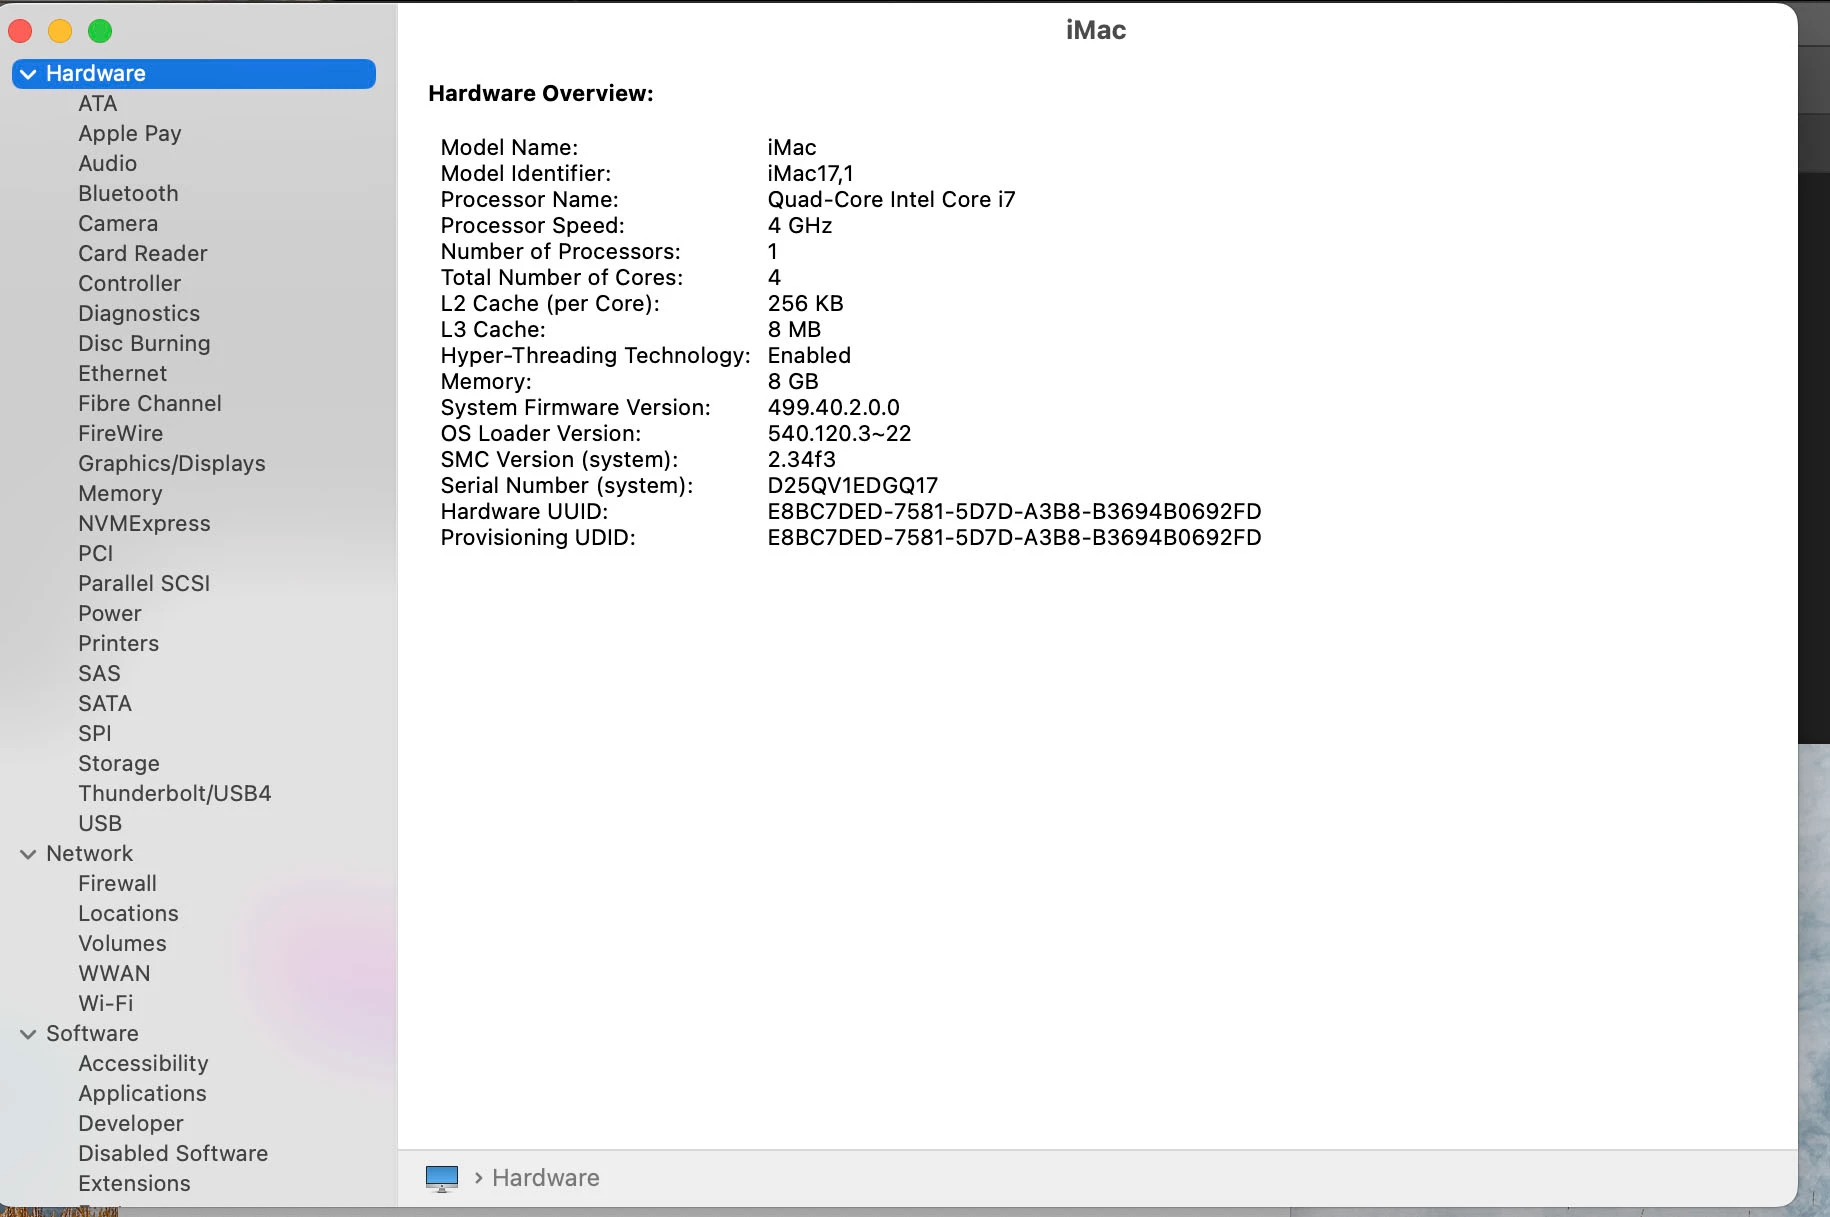Click the Hardware UUID value
Screen dimensions: 1830x1217
click(x=1015, y=512)
